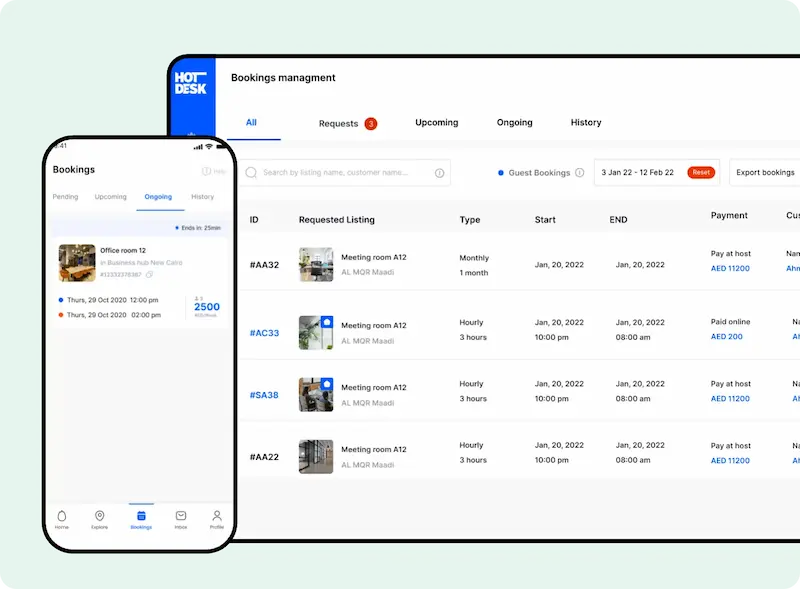Tap the Bookings calendar icon in mobile nav
The image size is (800, 589).
(x=141, y=518)
